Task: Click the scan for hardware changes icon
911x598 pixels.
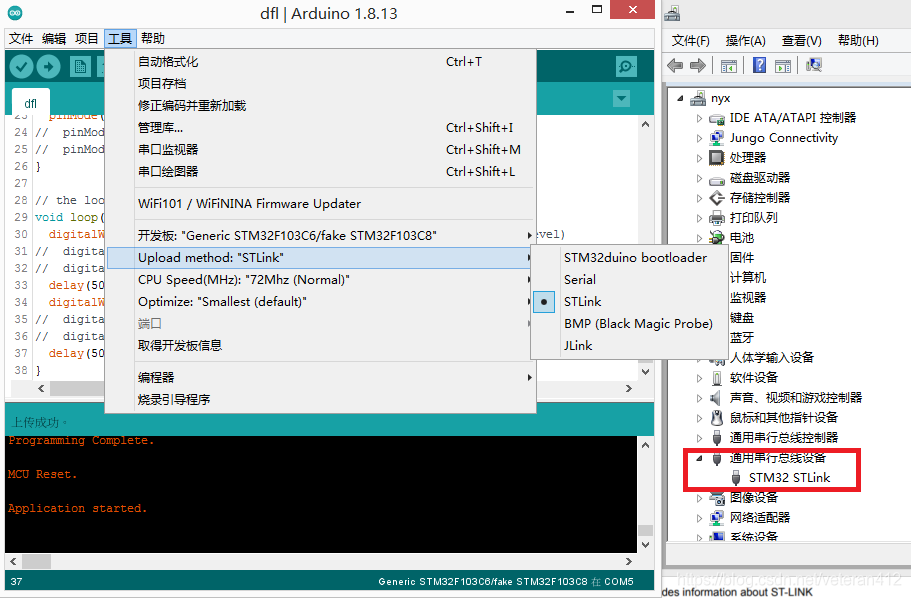Action: click(x=814, y=65)
